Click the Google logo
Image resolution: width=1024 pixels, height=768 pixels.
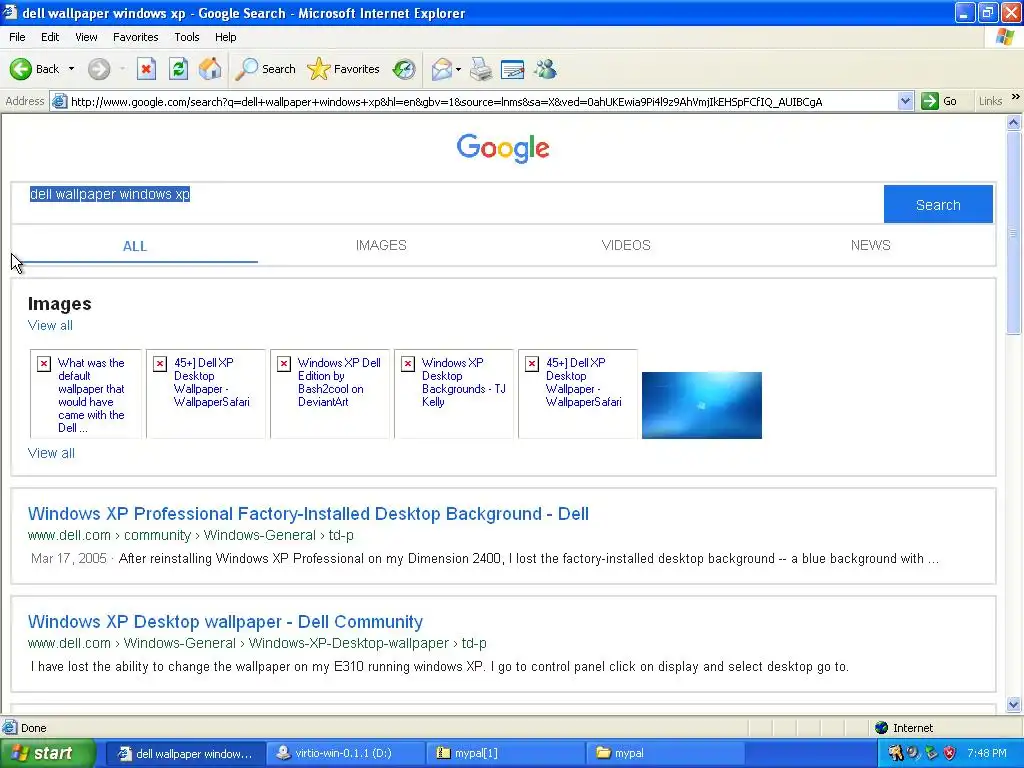coord(503,148)
